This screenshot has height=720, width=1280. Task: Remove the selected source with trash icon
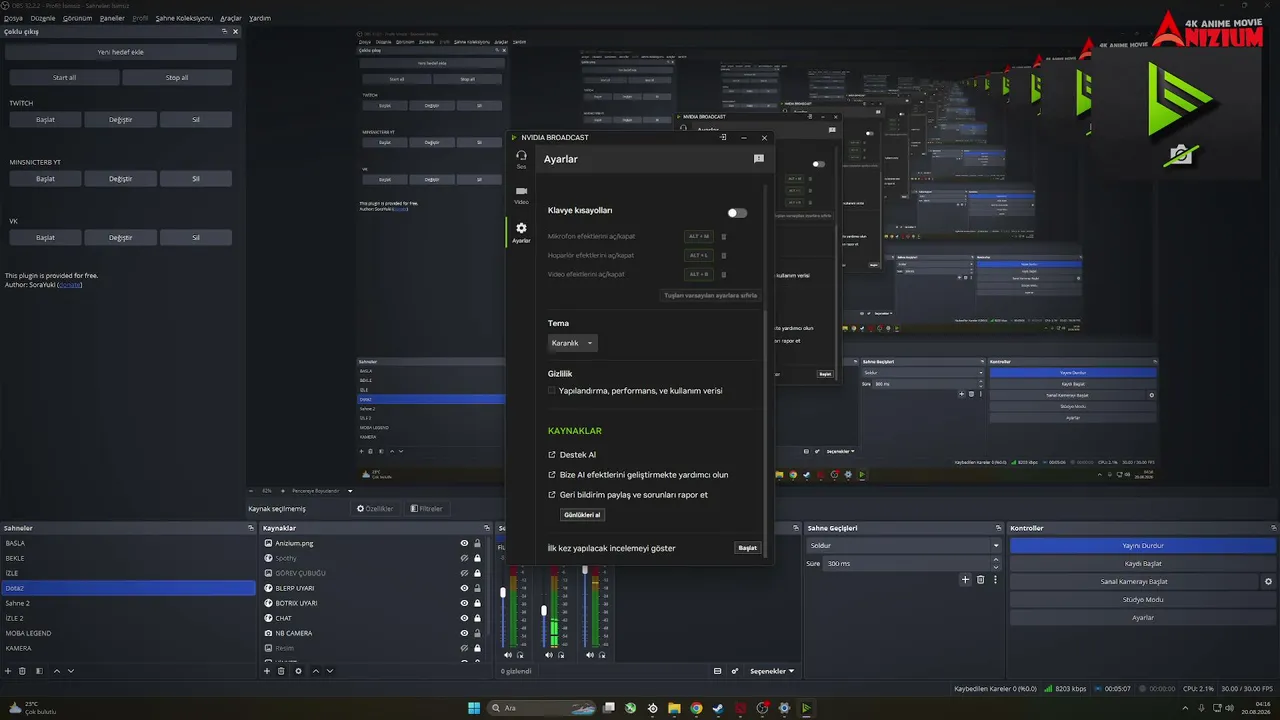(282, 671)
